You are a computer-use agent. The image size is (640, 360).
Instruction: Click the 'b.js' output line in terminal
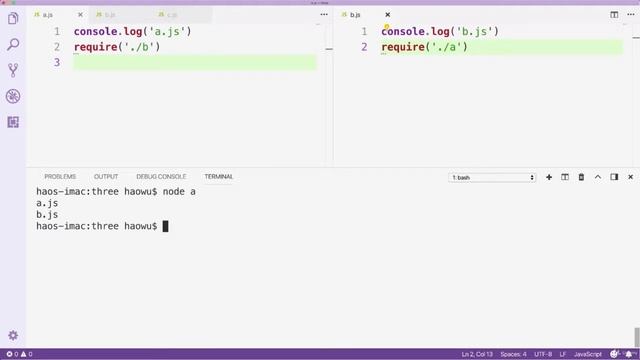point(47,215)
